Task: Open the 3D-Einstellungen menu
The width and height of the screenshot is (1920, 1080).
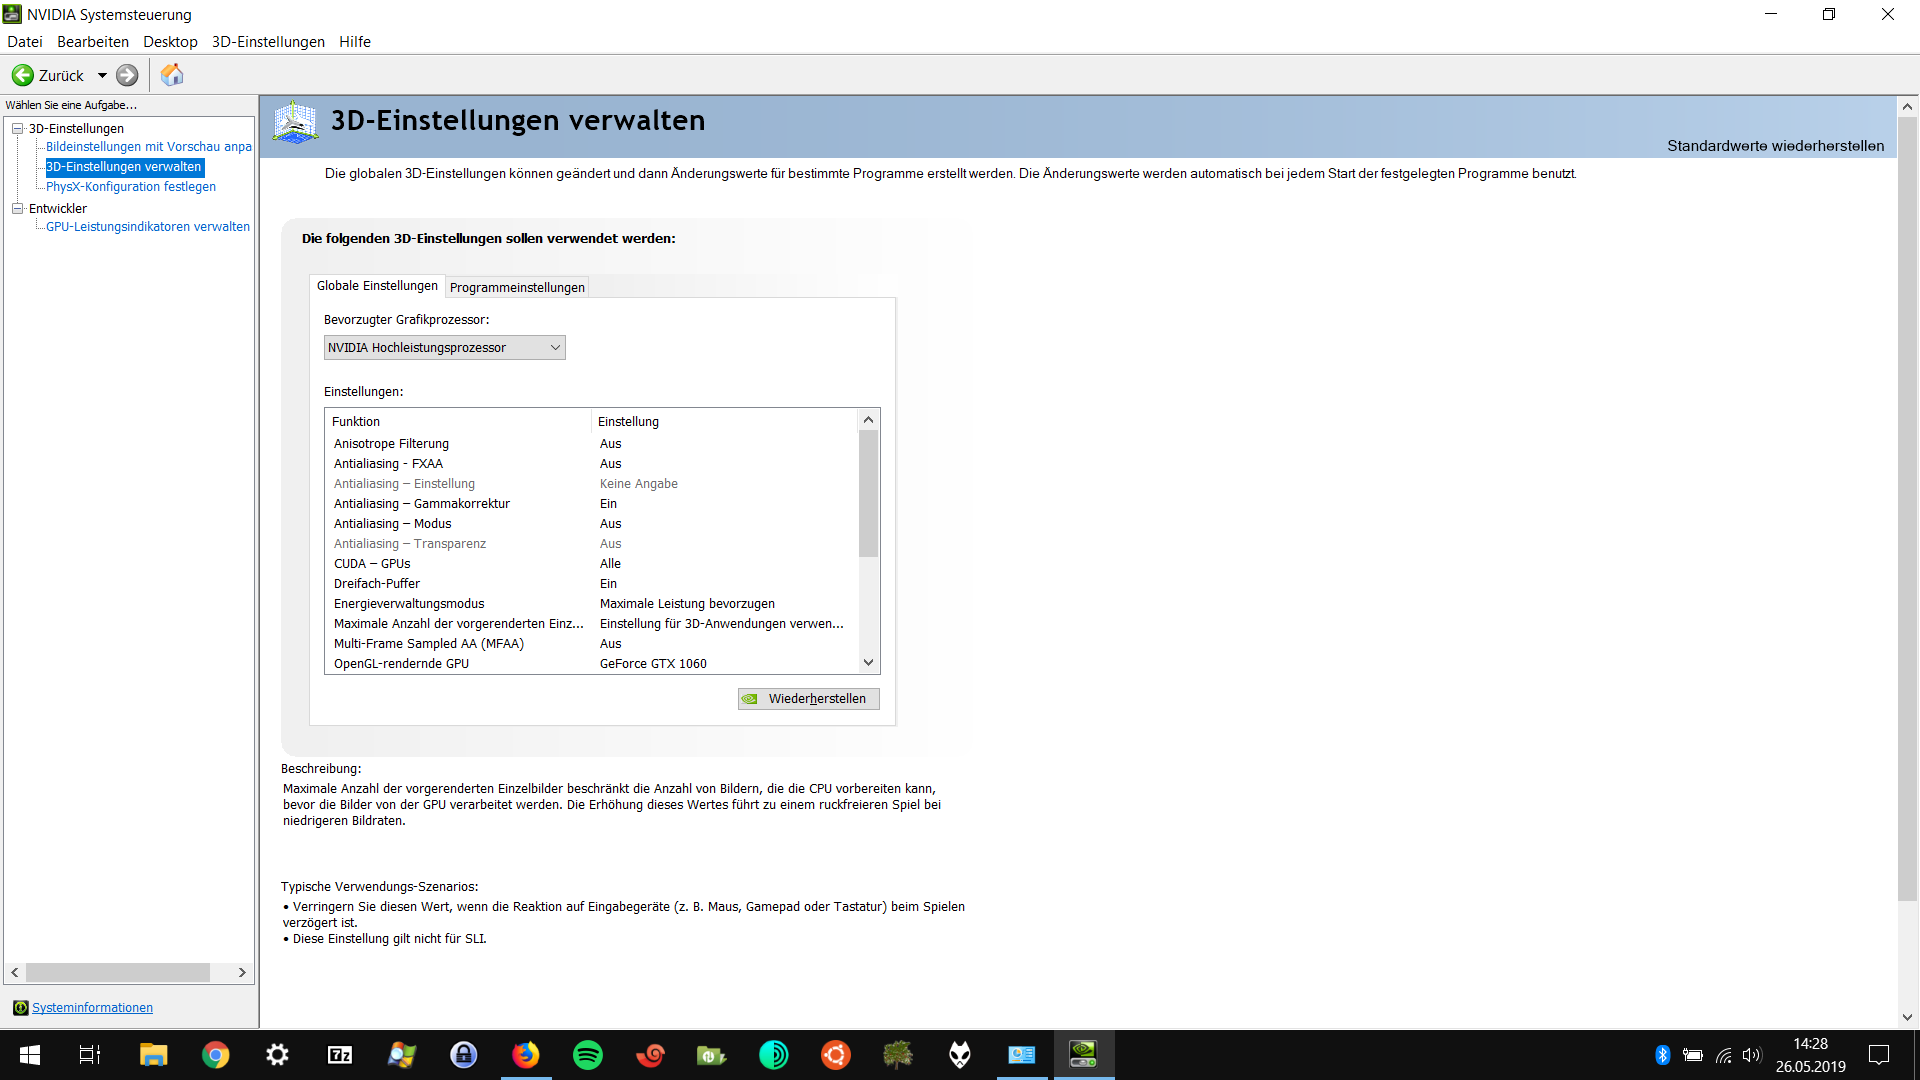Action: pyautogui.click(x=268, y=42)
